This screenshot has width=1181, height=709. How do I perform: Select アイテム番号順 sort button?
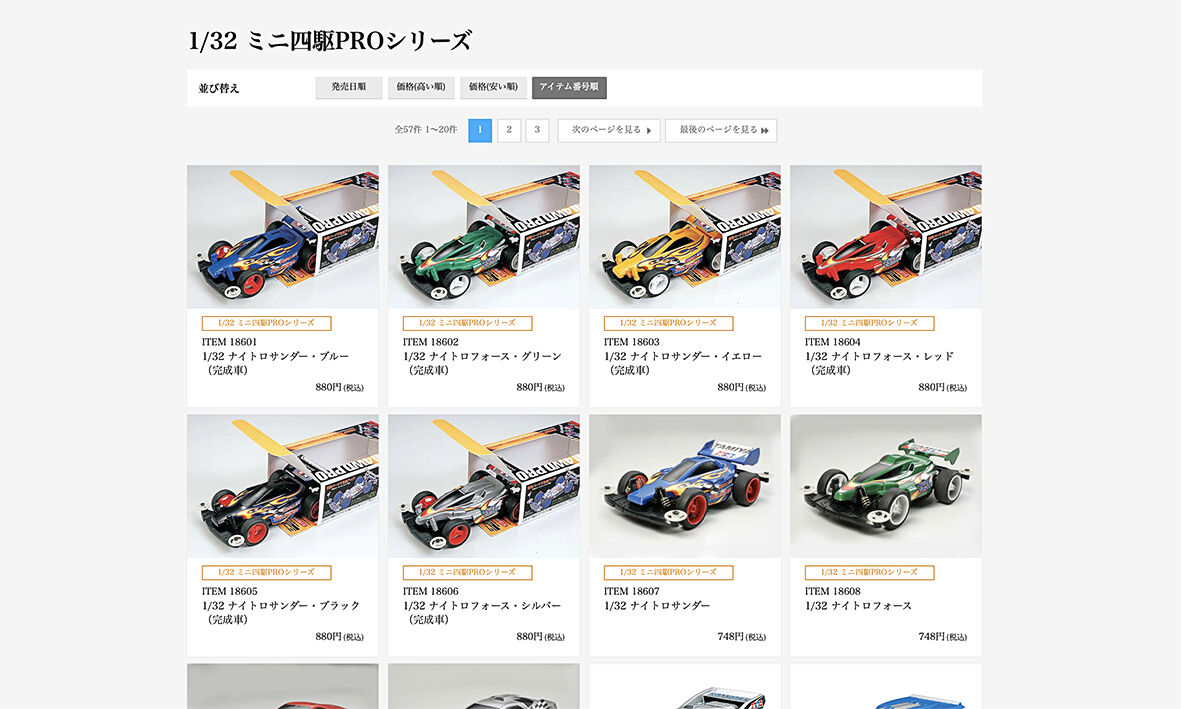pos(569,87)
